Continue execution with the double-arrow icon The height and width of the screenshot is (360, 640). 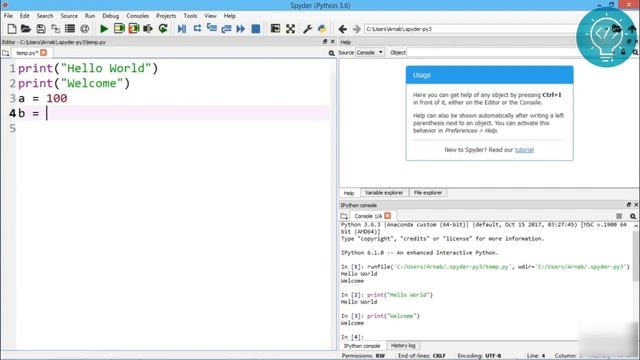[241, 29]
